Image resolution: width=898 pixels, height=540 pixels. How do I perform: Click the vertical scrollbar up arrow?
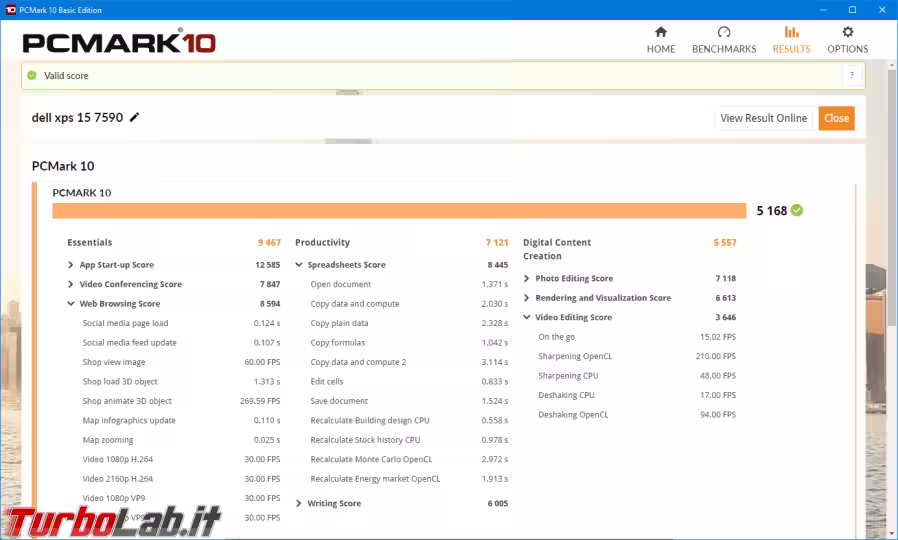[892, 66]
